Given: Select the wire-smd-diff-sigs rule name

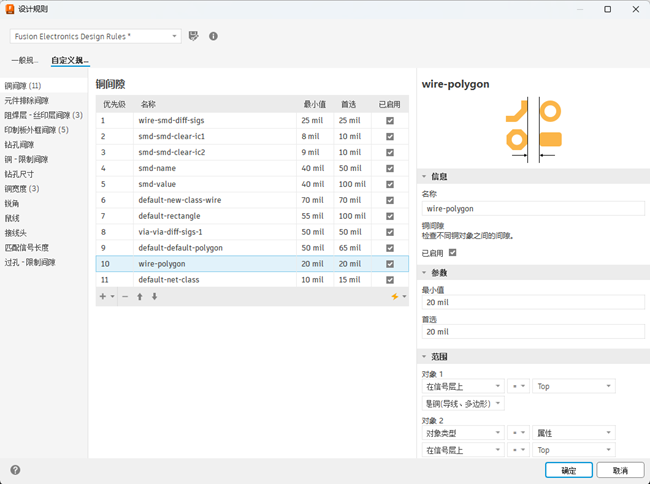Looking at the screenshot, I should [x=171, y=121].
